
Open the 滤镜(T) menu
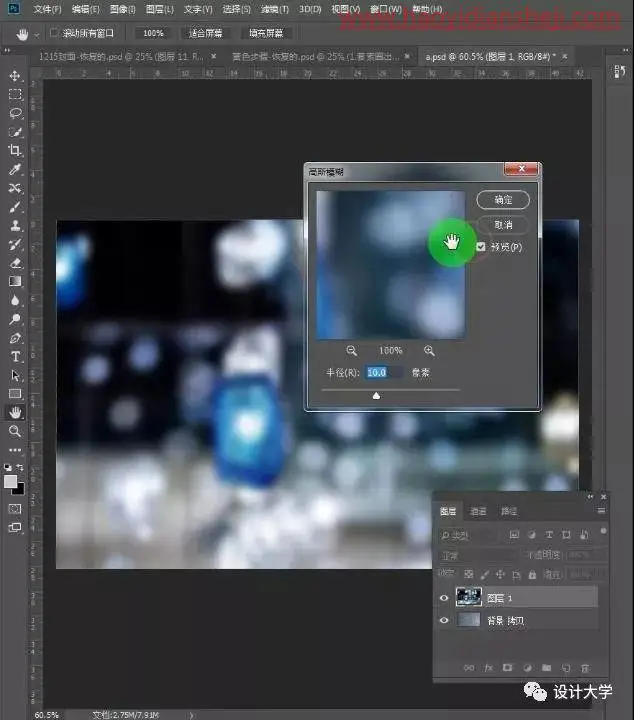pyautogui.click(x=275, y=9)
